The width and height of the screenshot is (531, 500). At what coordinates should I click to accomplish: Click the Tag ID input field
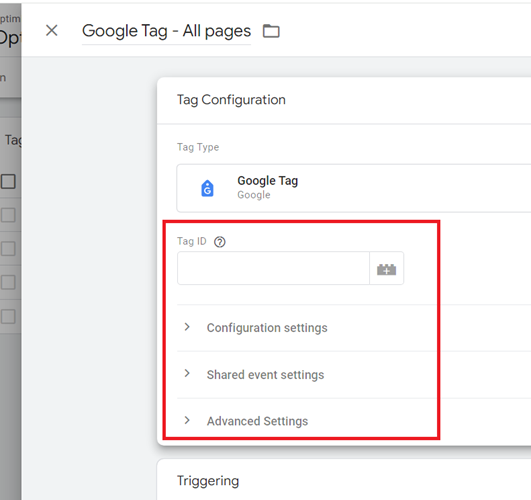(x=273, y=268)
